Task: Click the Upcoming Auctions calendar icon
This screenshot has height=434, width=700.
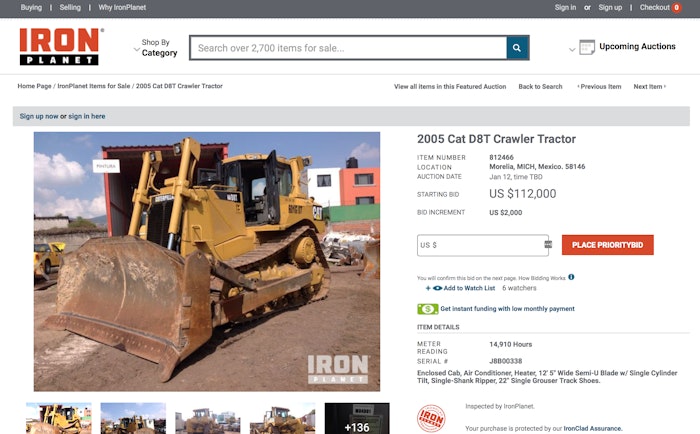Action: [587, 47]
